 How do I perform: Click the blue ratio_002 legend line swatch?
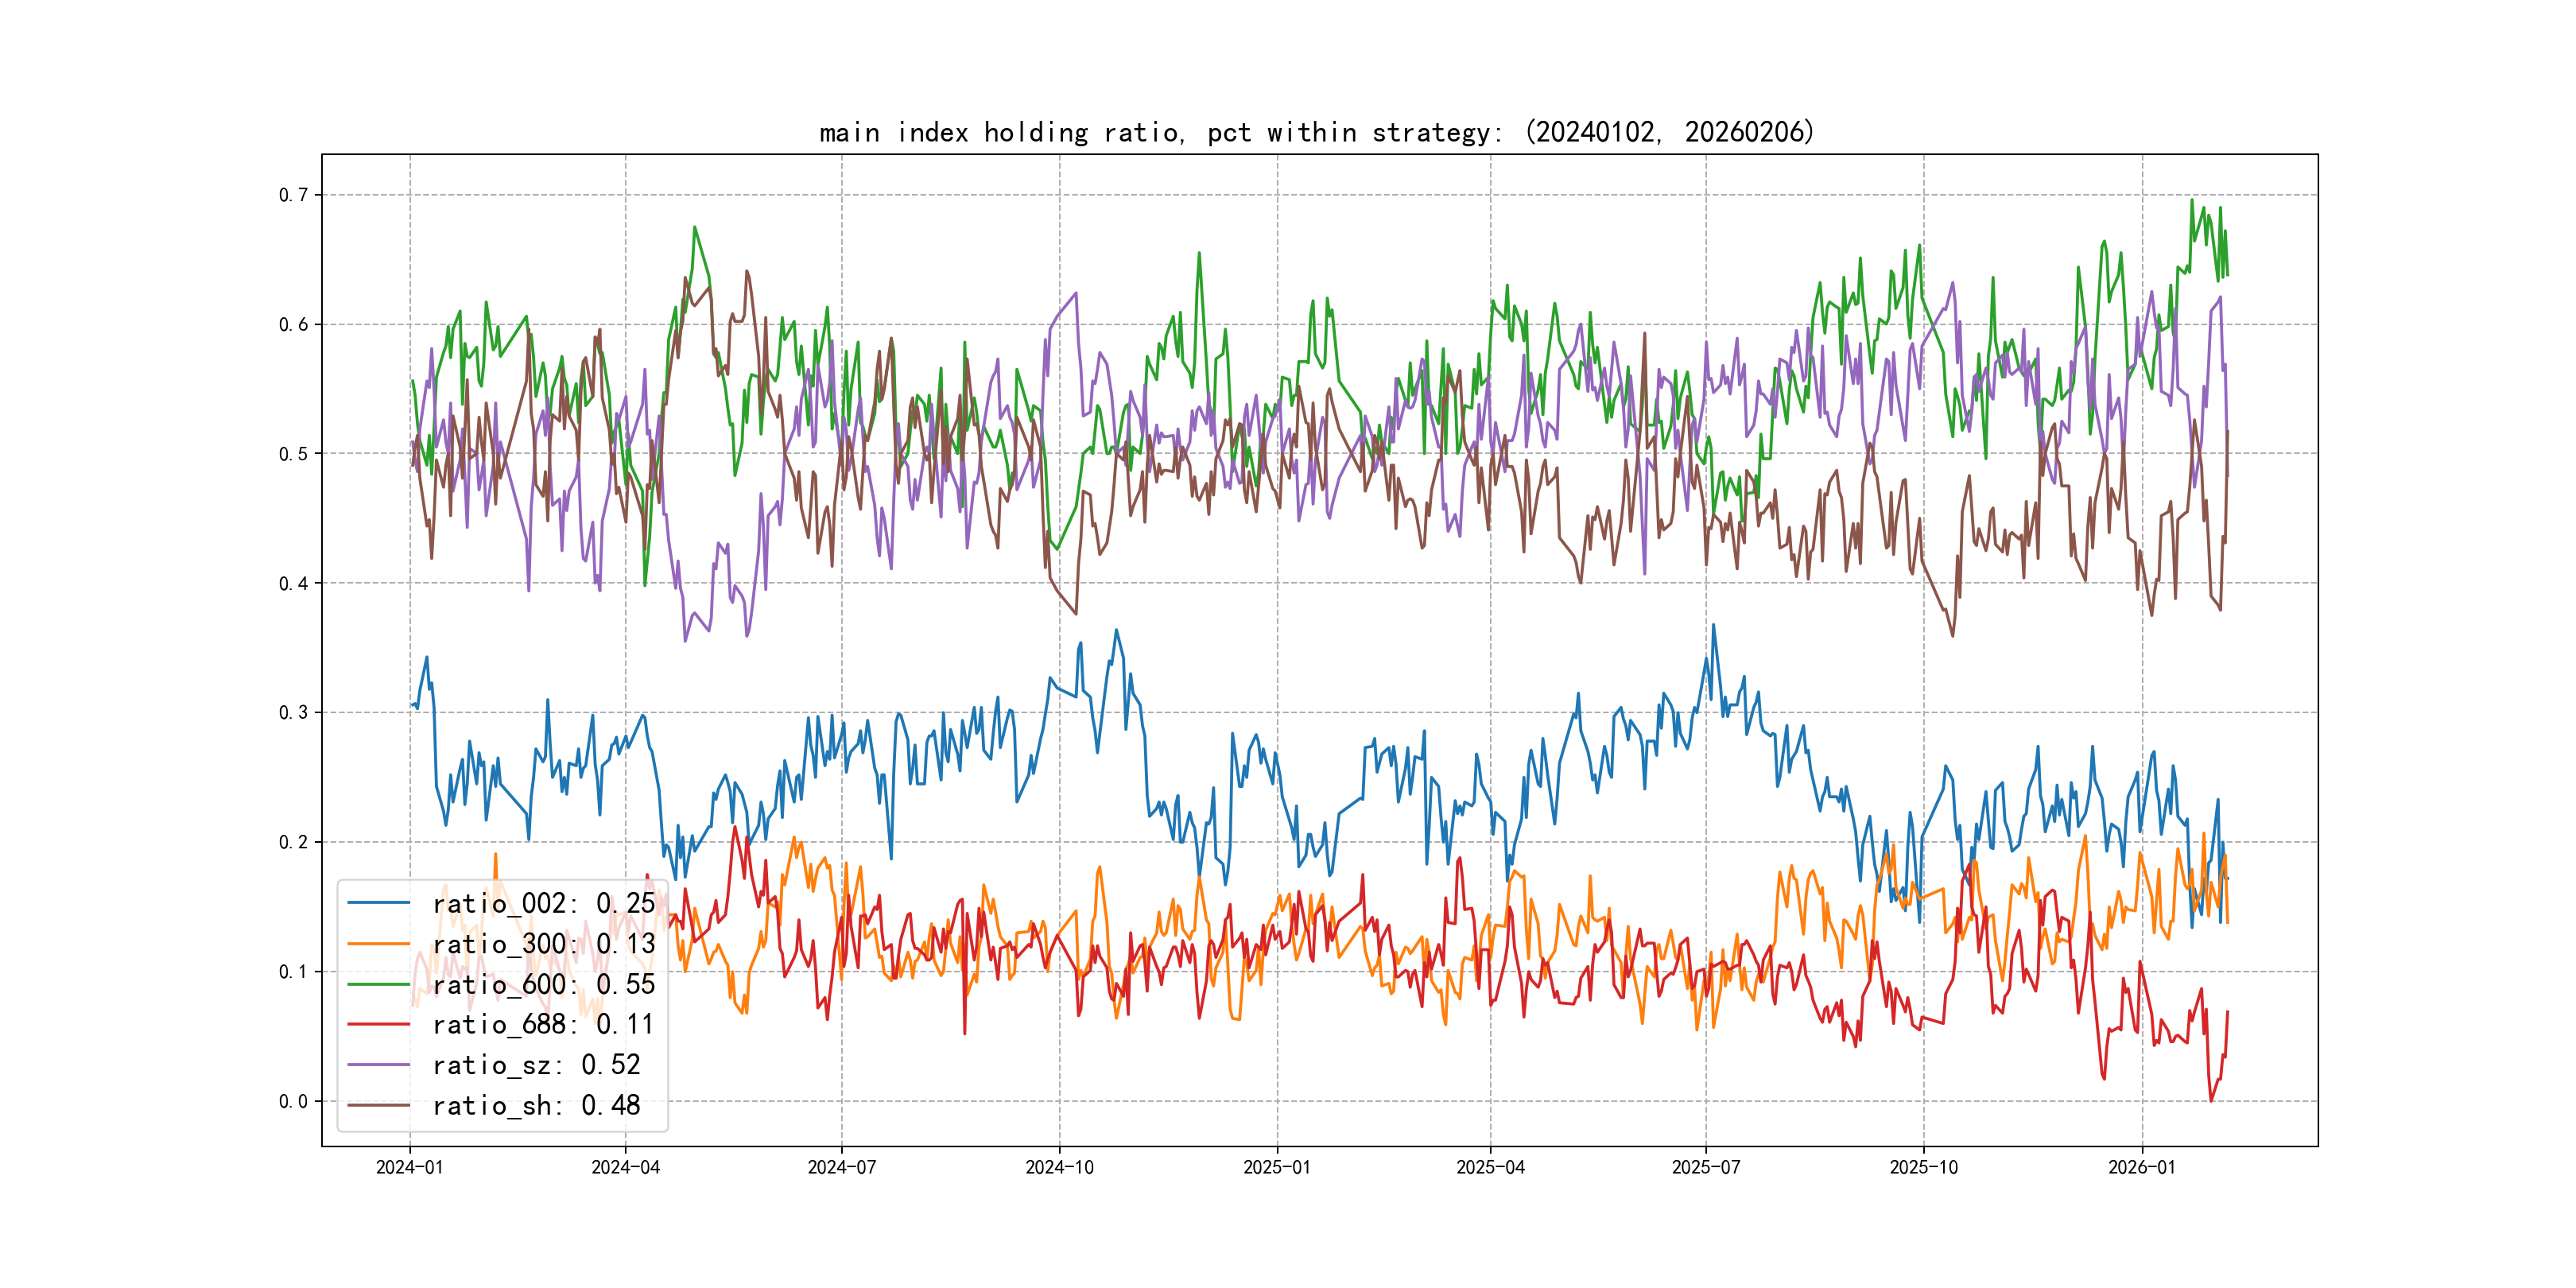pos(379,903)
